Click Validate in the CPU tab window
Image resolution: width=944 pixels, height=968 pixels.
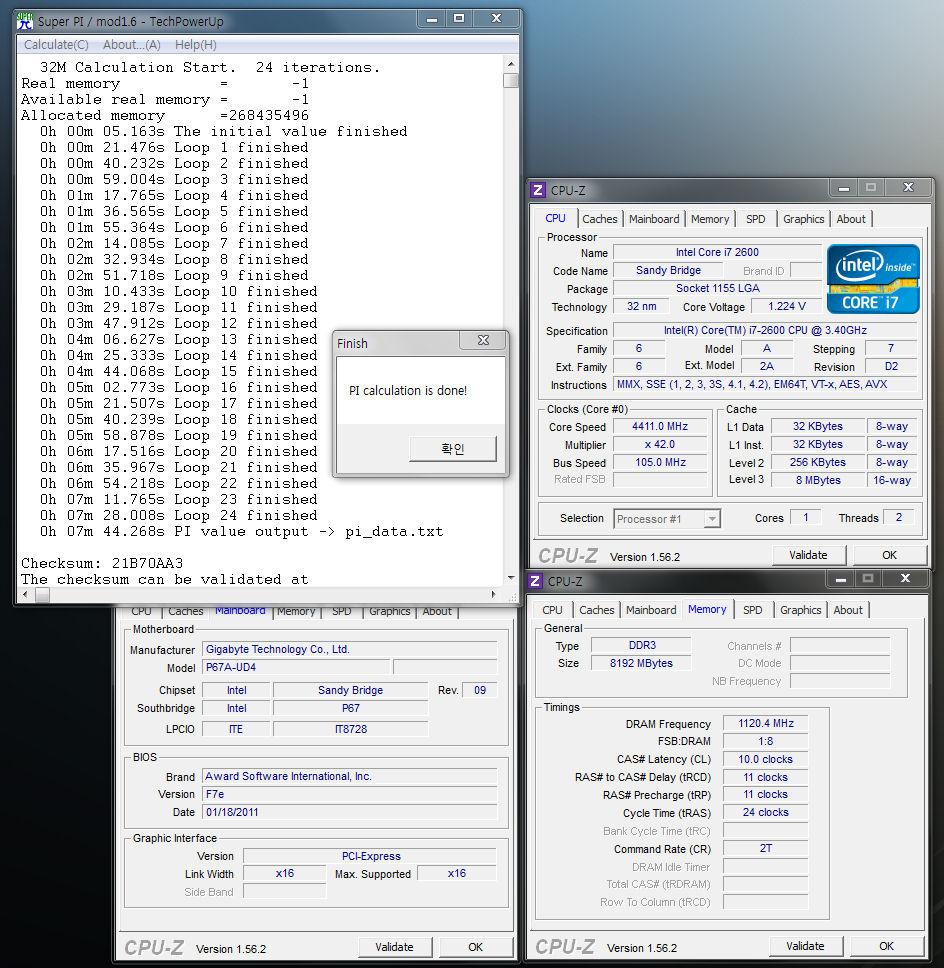808,555
